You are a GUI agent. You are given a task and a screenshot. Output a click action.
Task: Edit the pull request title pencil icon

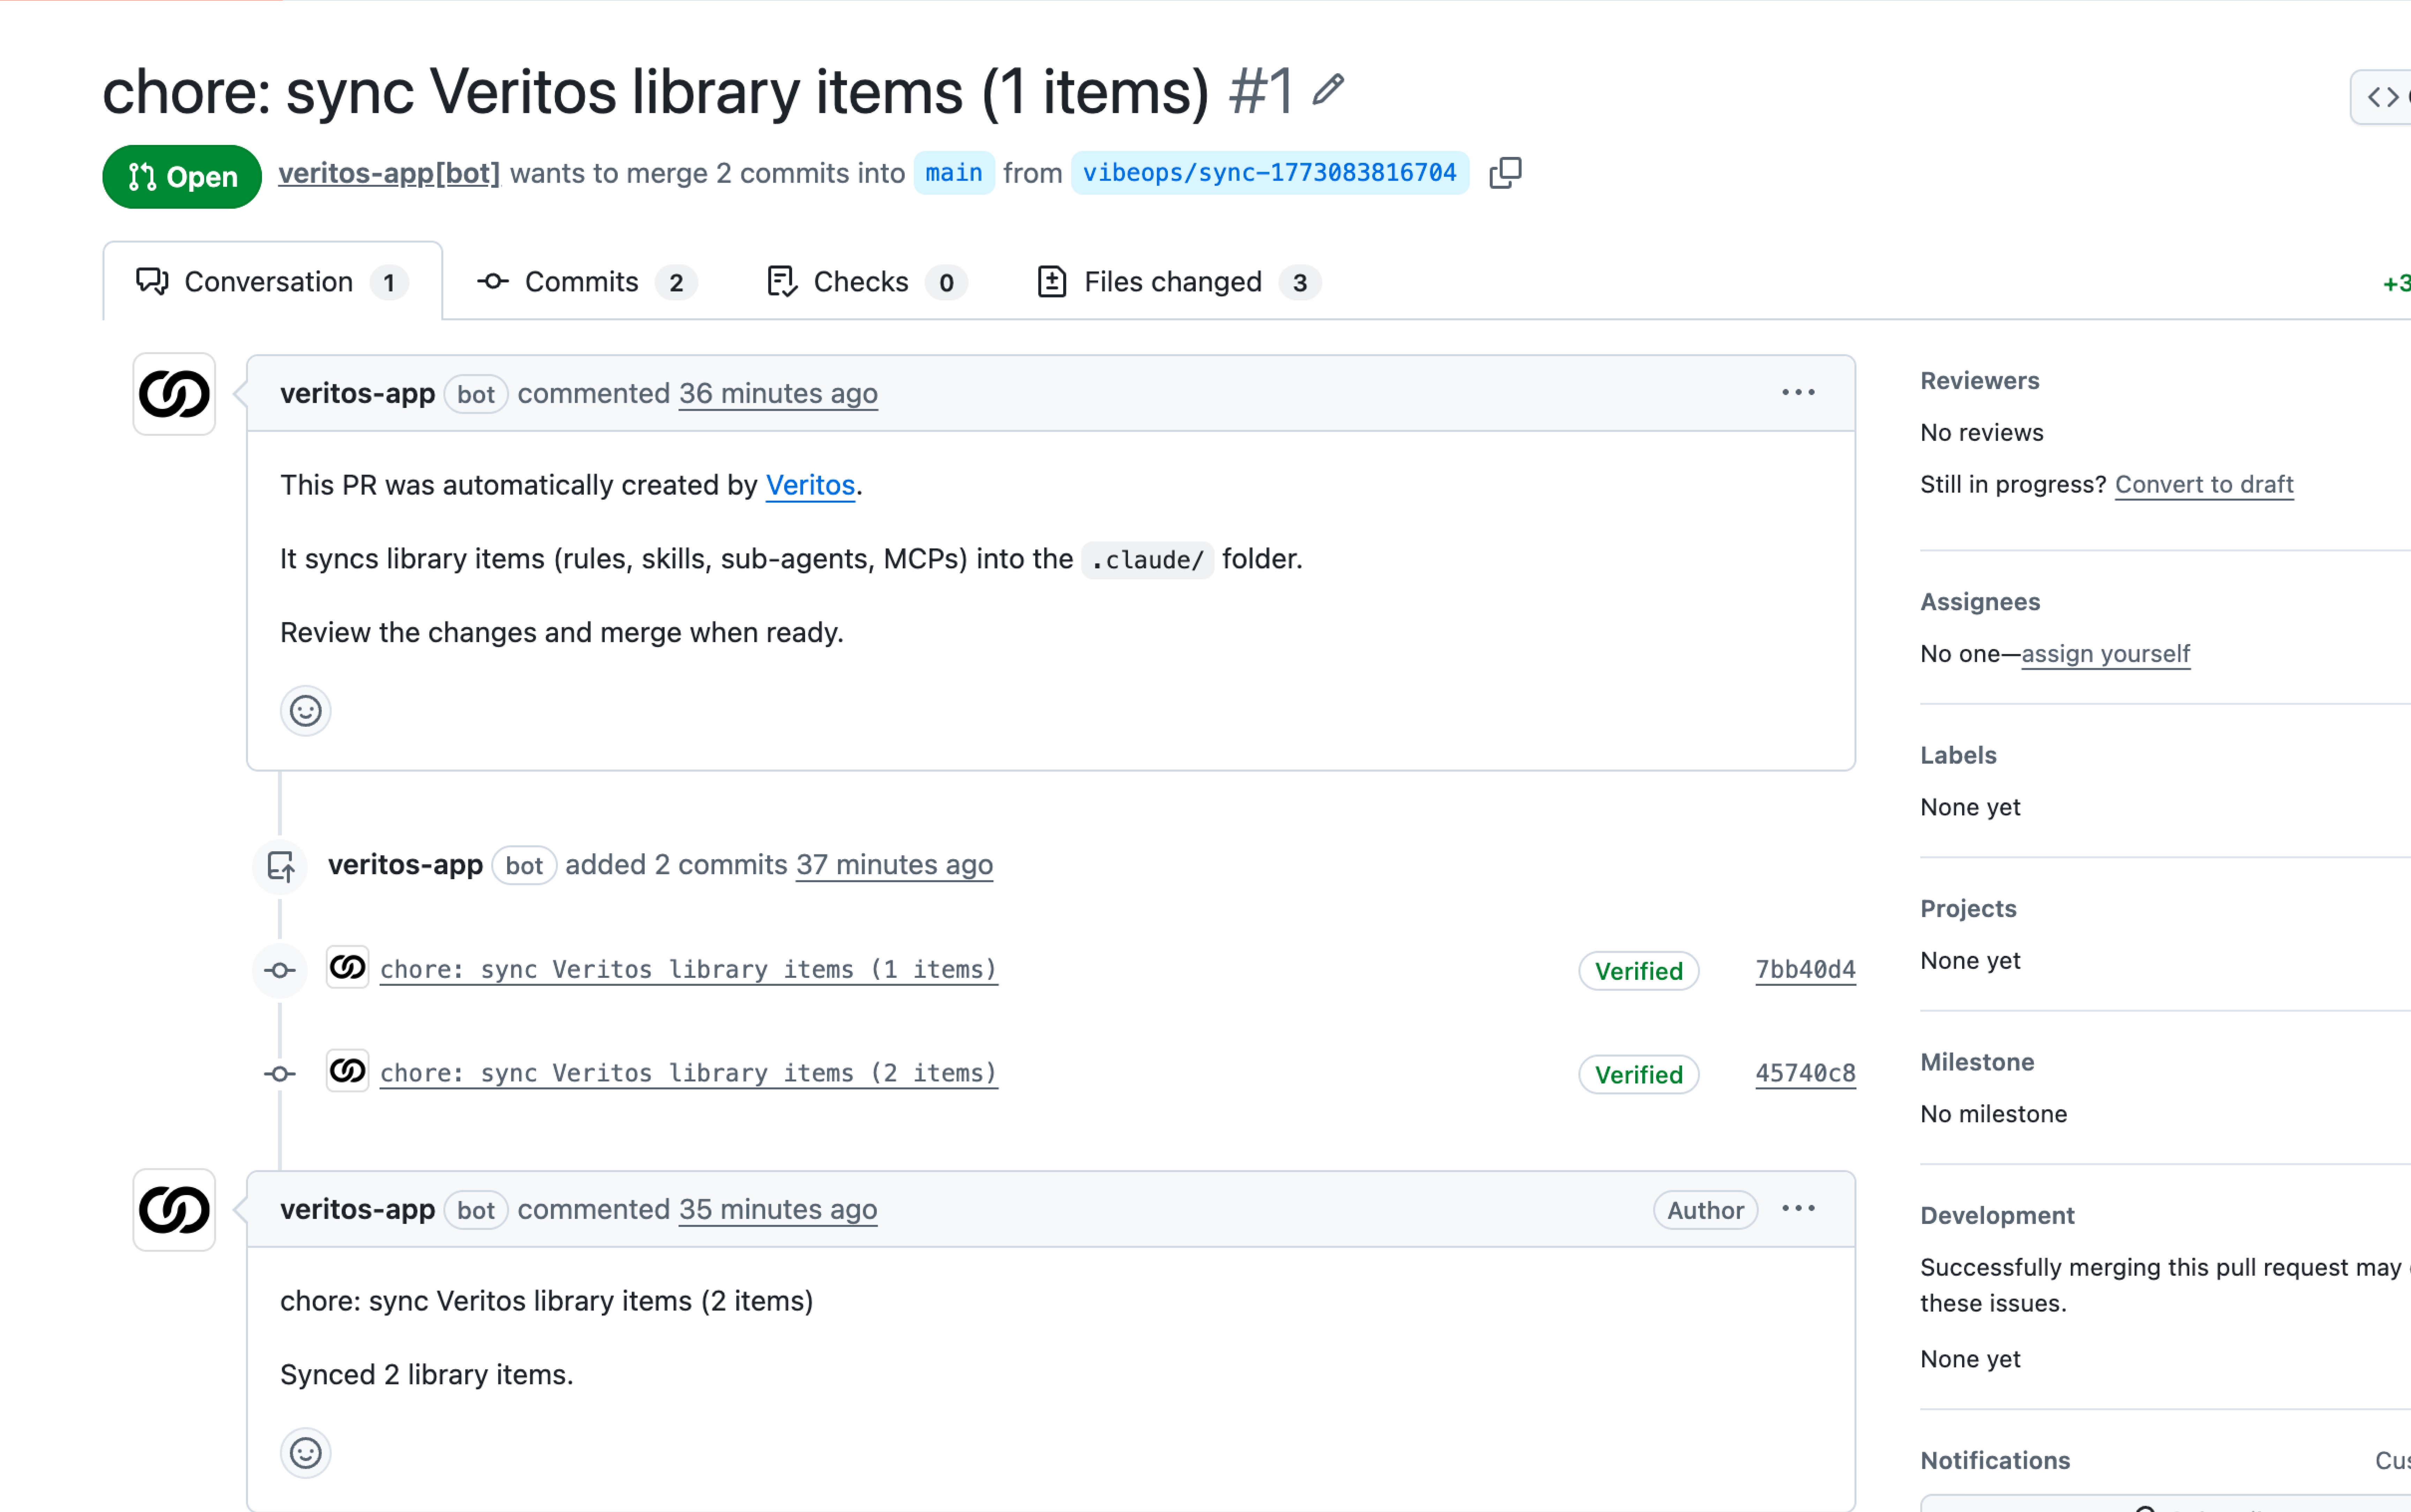coord(1328,90)
